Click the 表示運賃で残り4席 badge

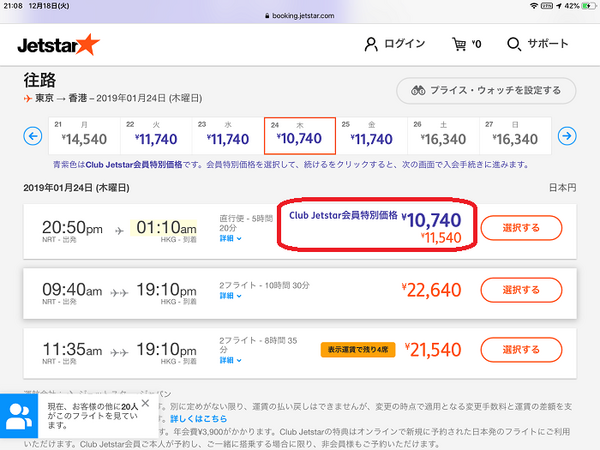(358, 350)
